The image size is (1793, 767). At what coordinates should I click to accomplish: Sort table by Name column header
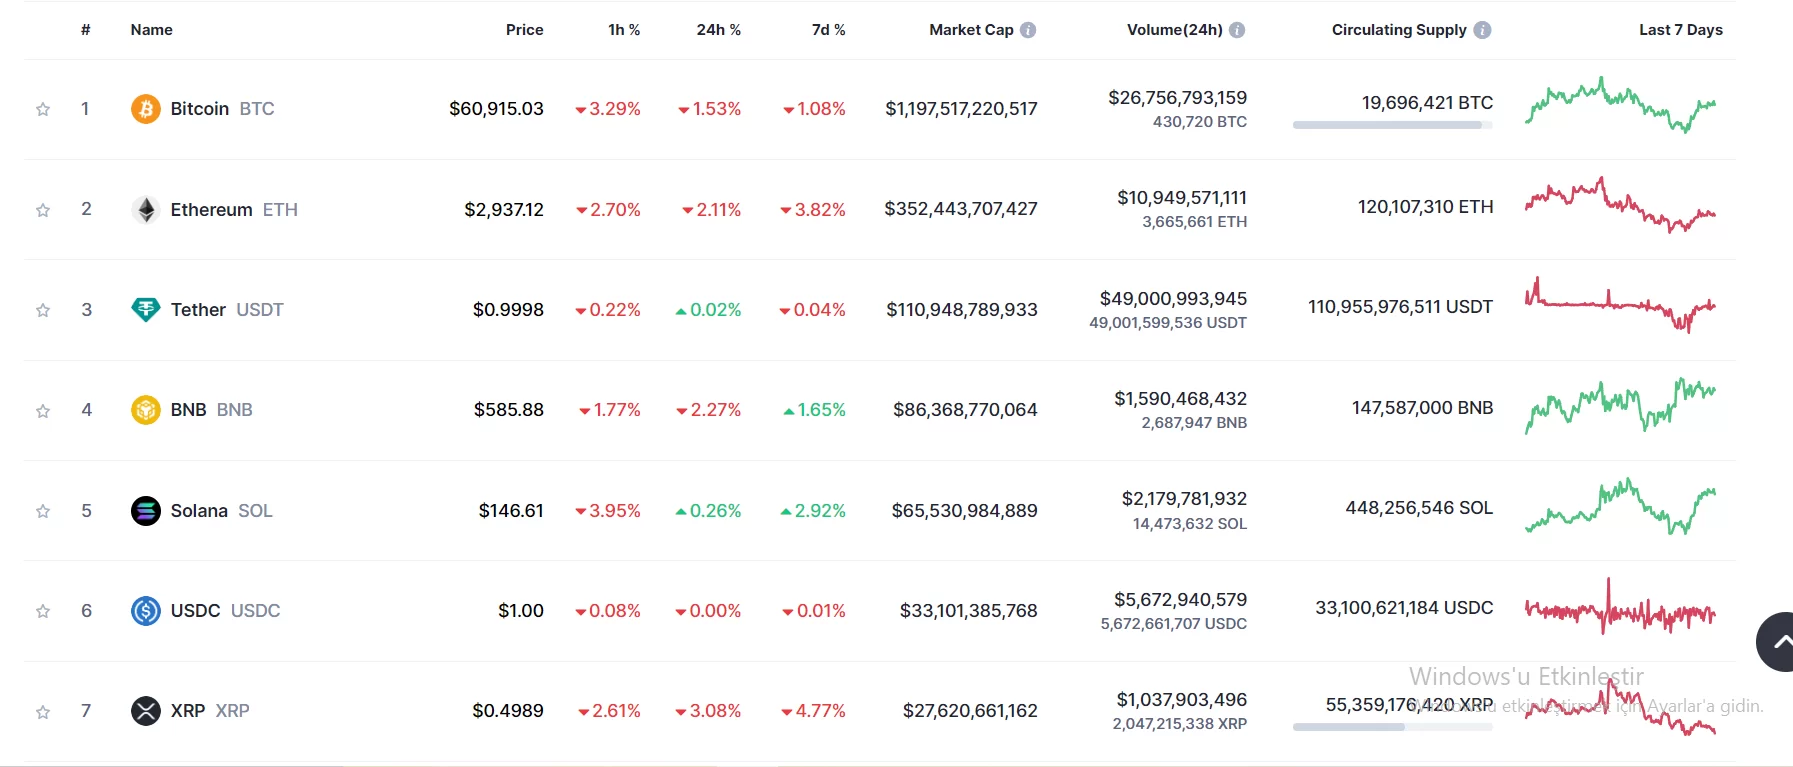(151, 30)
